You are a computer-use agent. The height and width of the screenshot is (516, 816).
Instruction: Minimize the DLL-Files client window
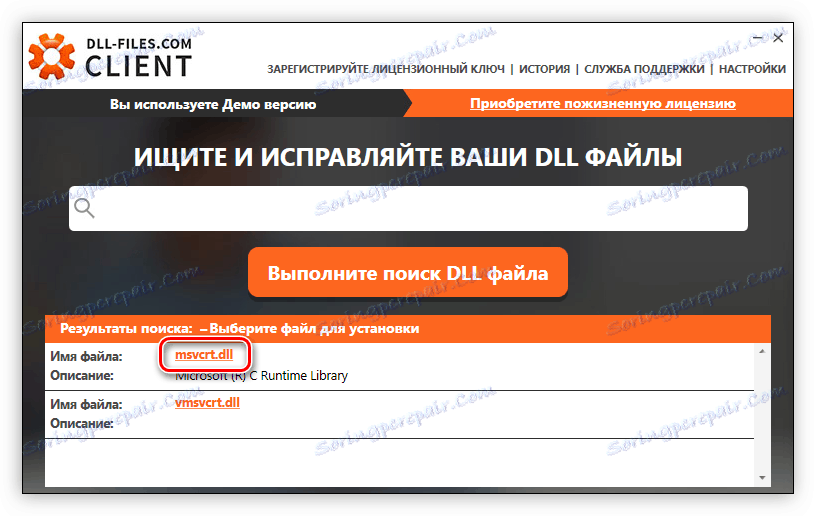(x=758, y=38)
